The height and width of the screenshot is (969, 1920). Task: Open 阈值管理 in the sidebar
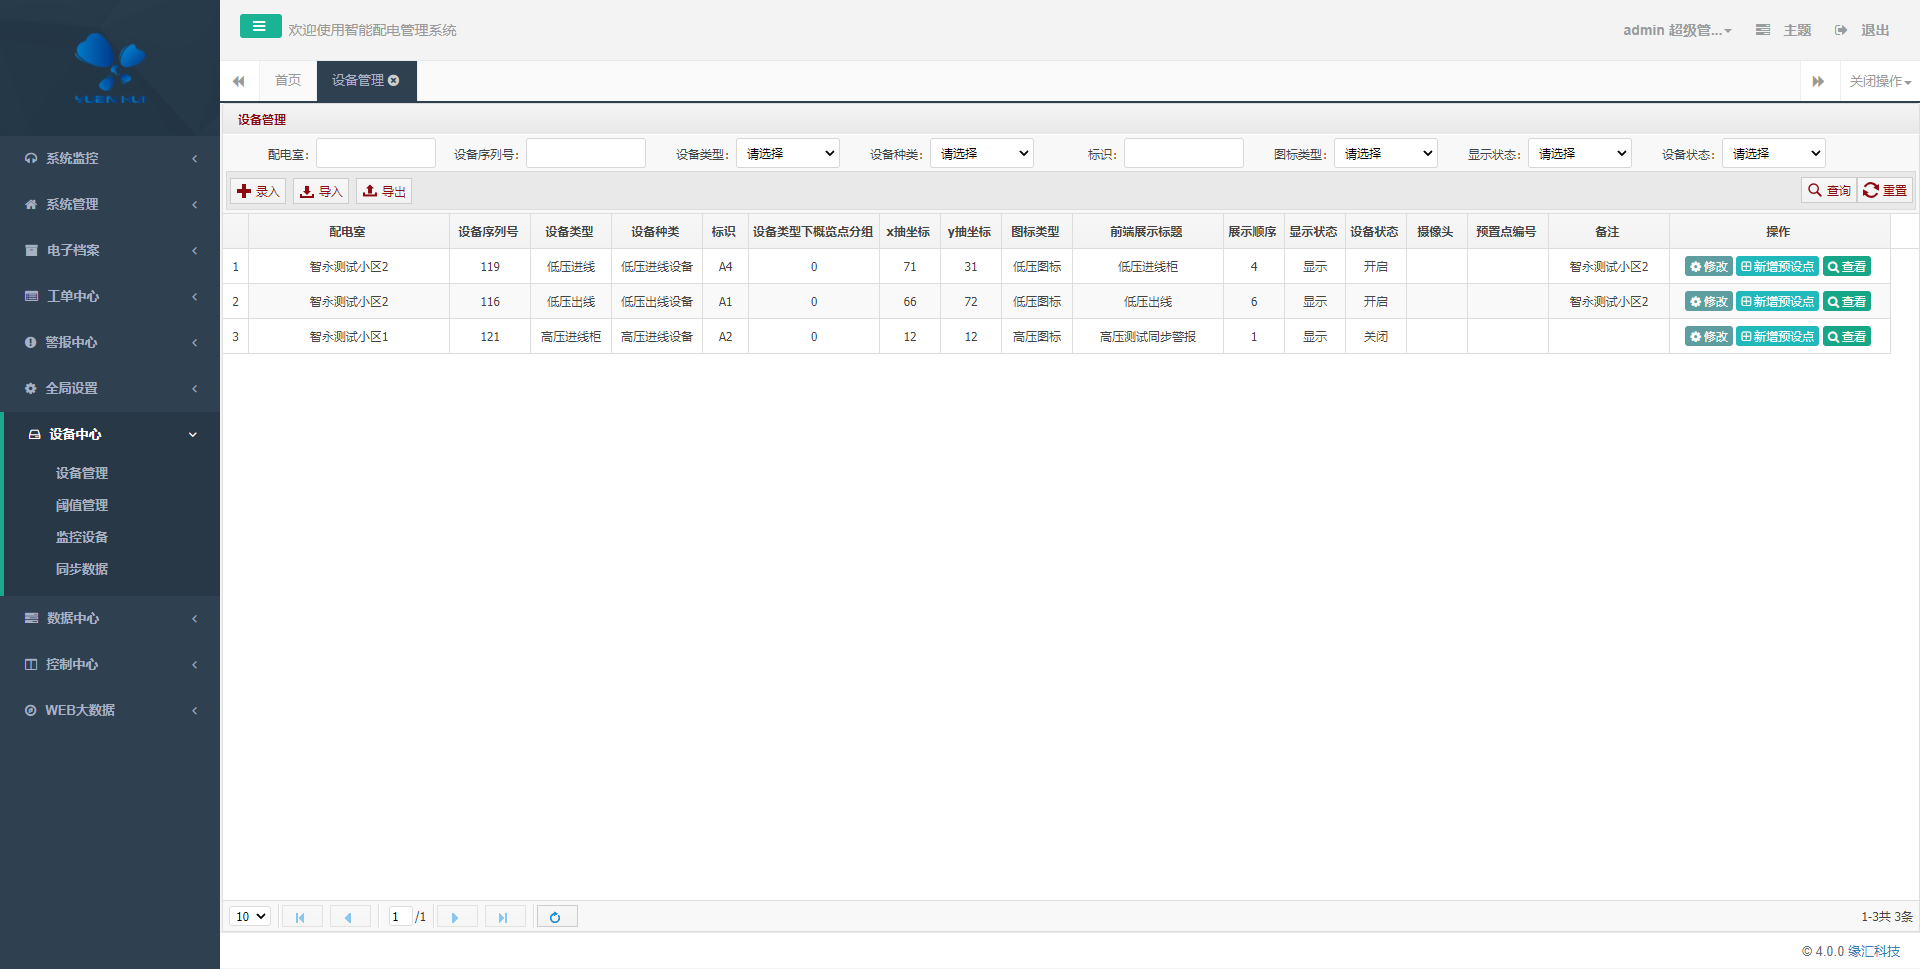(x=82, y=505)
